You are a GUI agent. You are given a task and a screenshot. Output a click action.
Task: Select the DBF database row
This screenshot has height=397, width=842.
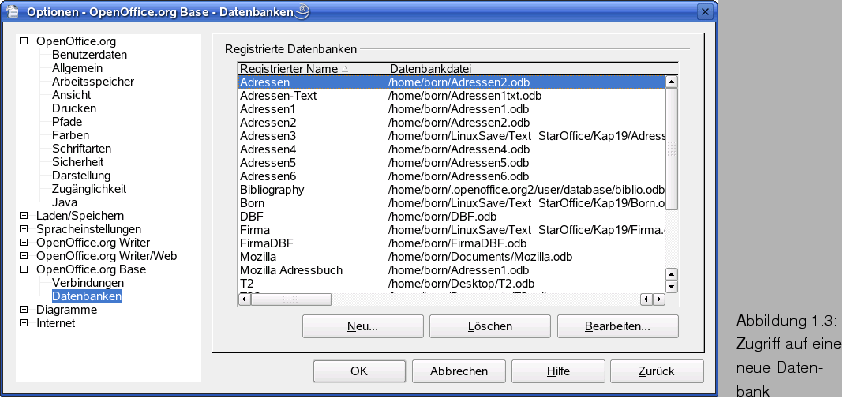(x=451, y=216)
